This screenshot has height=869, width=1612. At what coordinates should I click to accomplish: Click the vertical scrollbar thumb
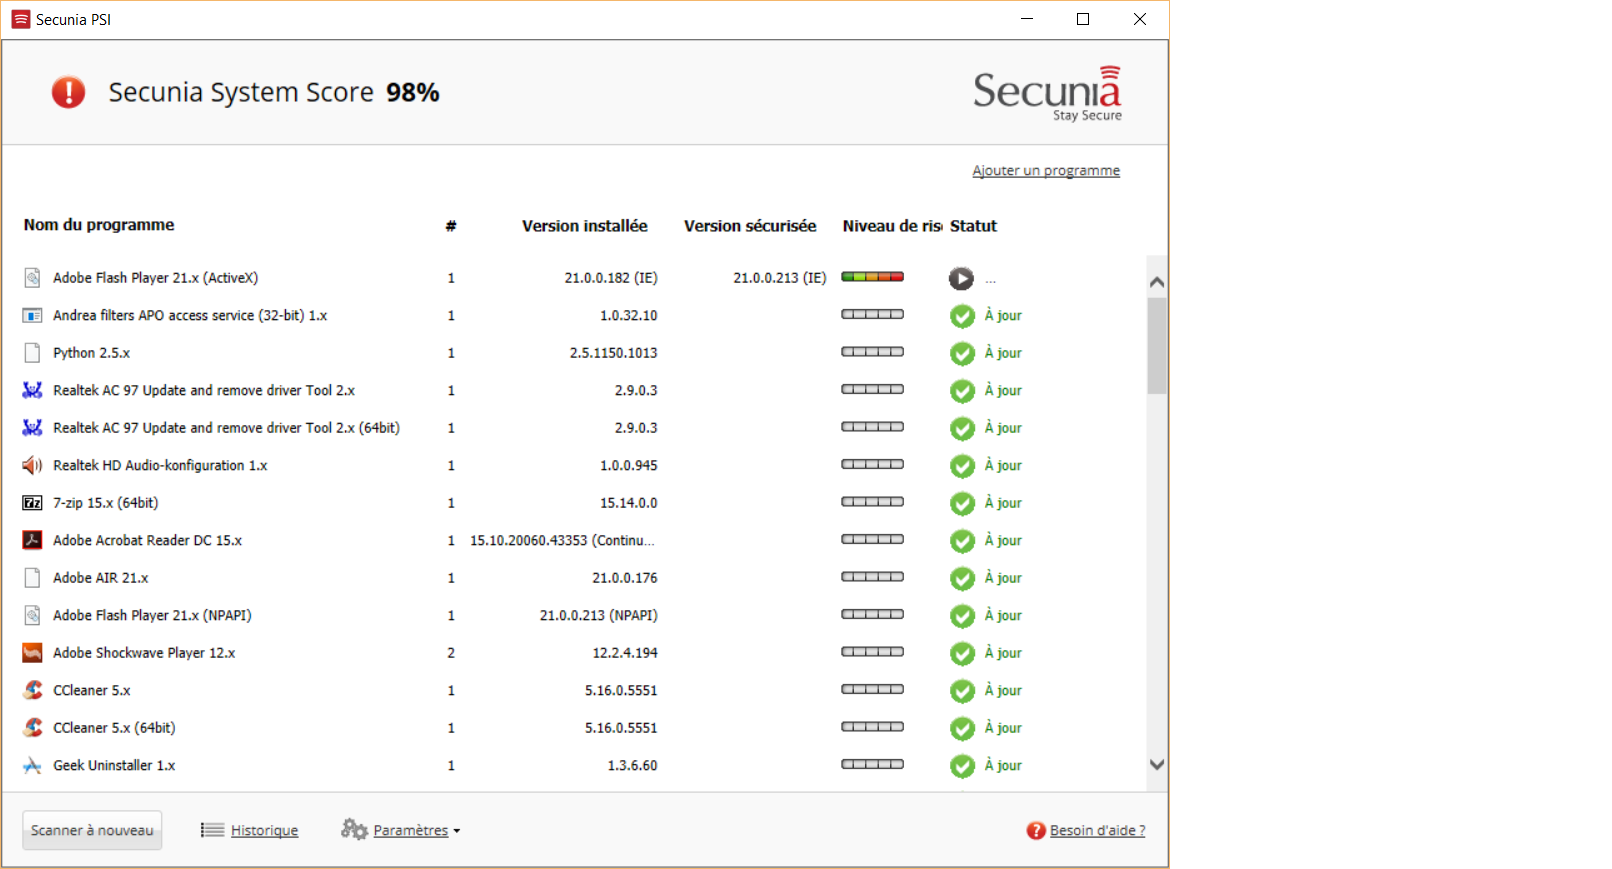pos(1157,346)
